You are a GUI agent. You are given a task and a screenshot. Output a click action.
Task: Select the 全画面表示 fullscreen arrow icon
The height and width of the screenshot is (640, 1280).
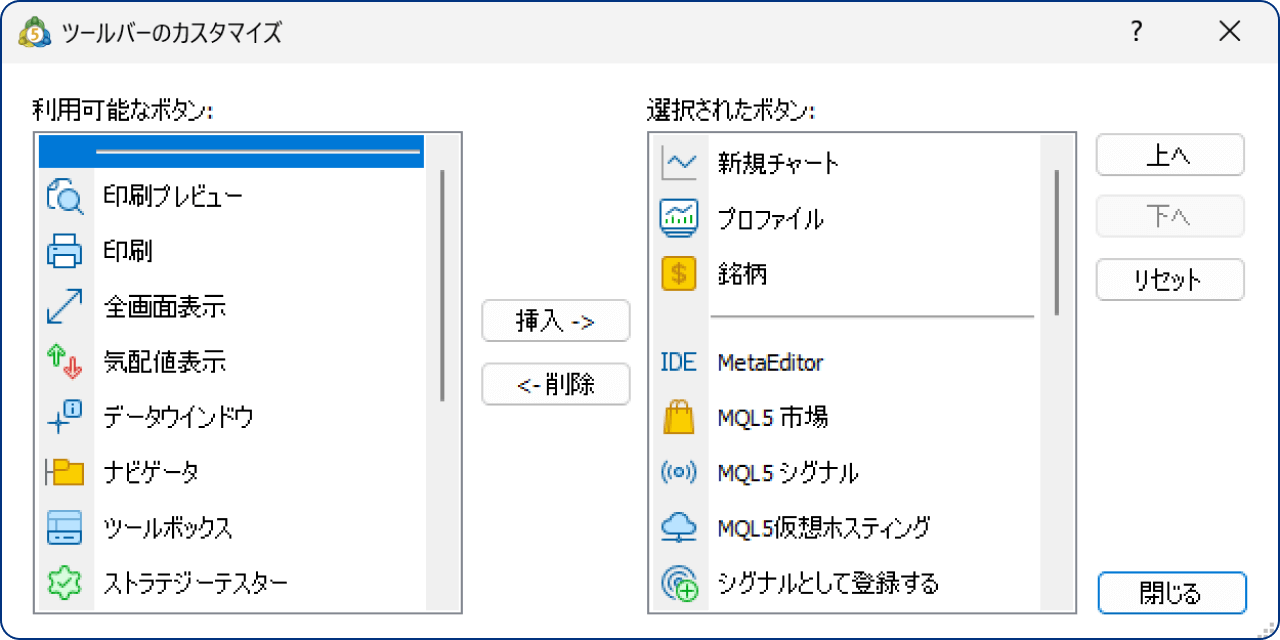pos(64,307)
